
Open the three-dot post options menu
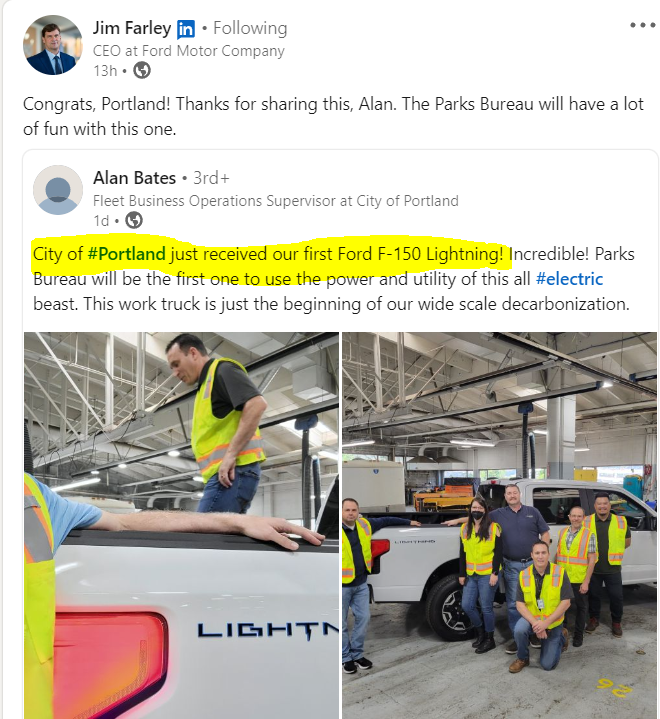tap(642, 25)
